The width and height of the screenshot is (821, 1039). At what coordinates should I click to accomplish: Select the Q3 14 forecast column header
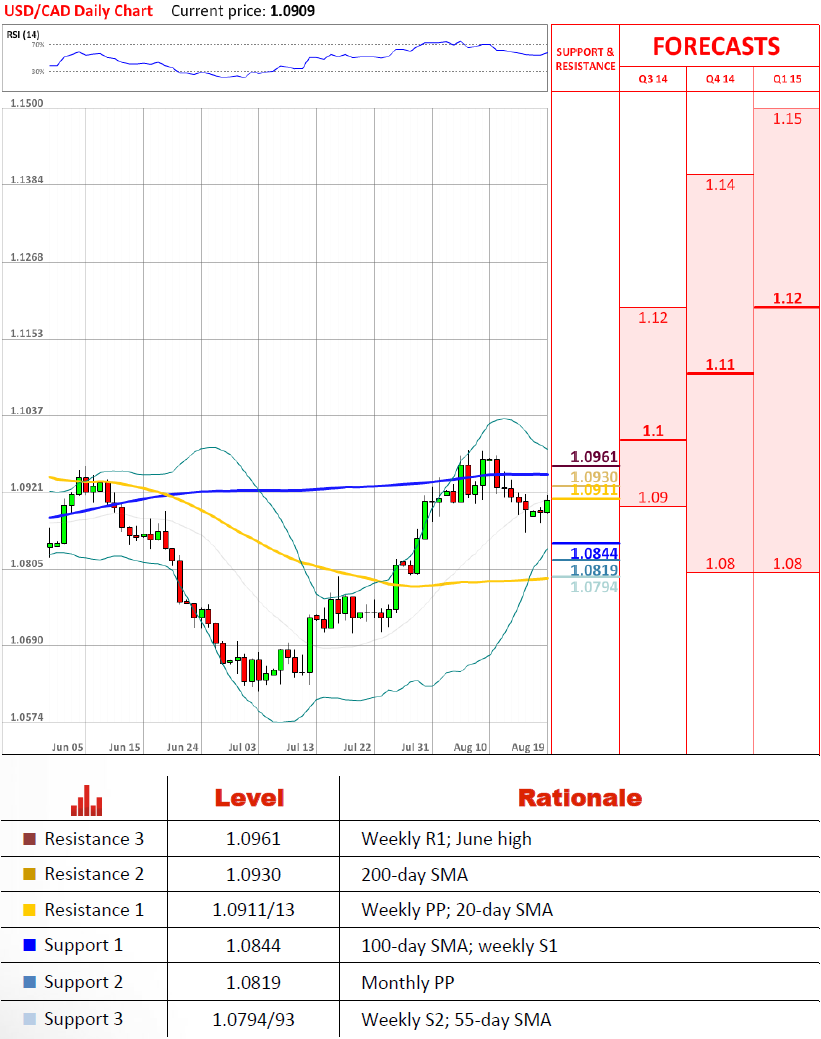coord(653,79)
